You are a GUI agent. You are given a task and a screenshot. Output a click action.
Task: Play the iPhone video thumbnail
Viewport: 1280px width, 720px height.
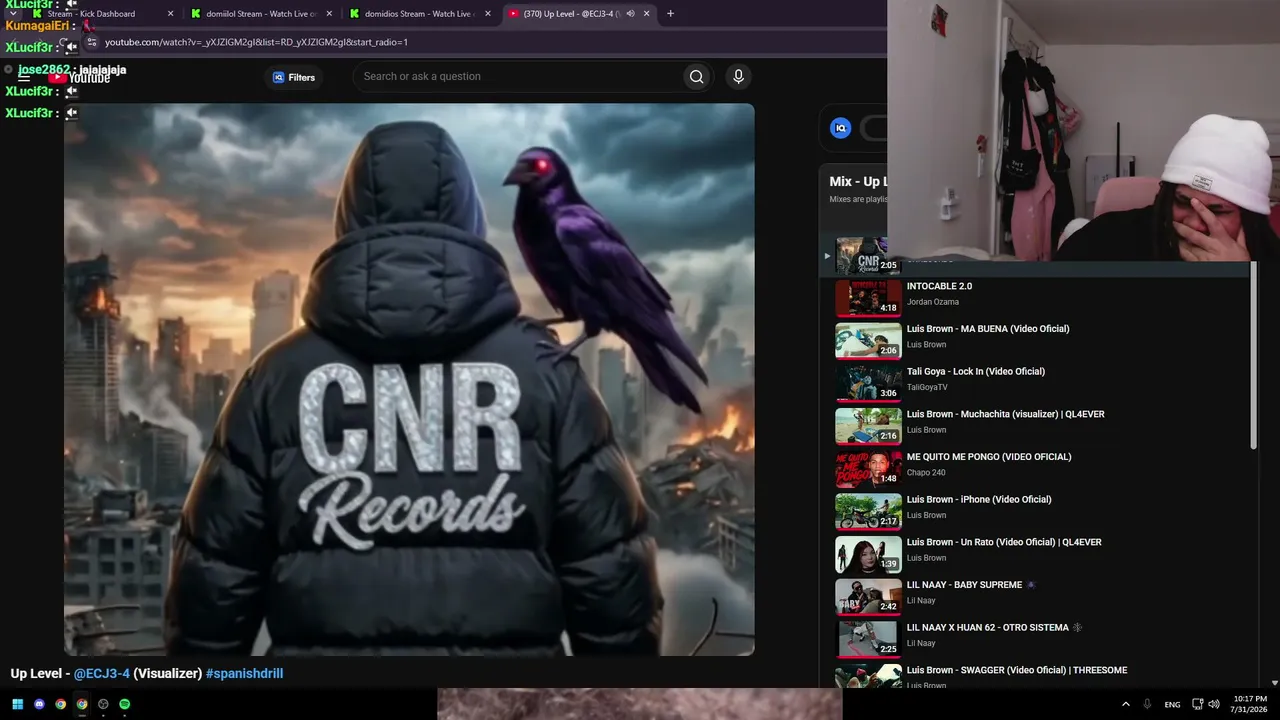click(x=868, y=511)
